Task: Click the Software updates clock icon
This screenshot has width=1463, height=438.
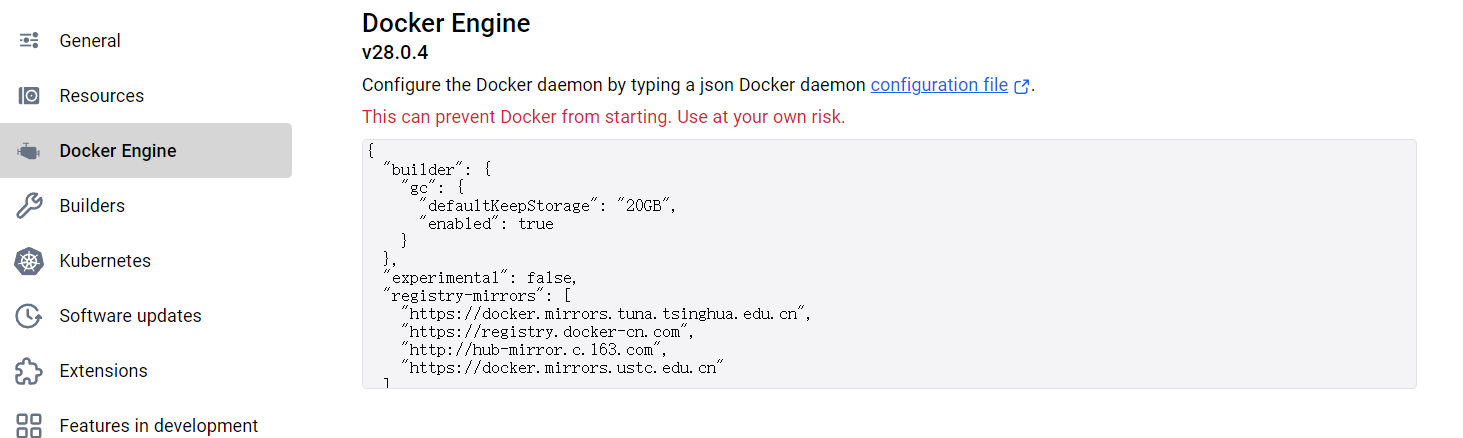Action: coord(29,316)
